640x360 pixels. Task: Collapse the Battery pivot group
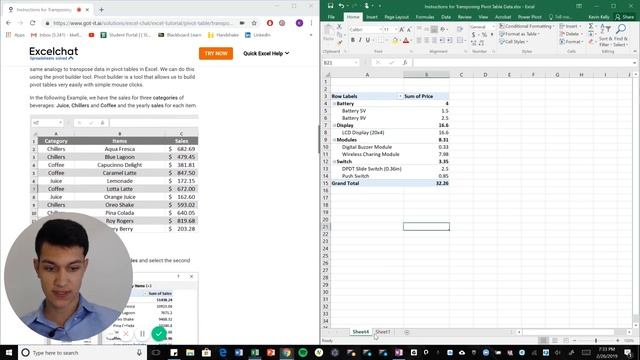tap(334, 104)
